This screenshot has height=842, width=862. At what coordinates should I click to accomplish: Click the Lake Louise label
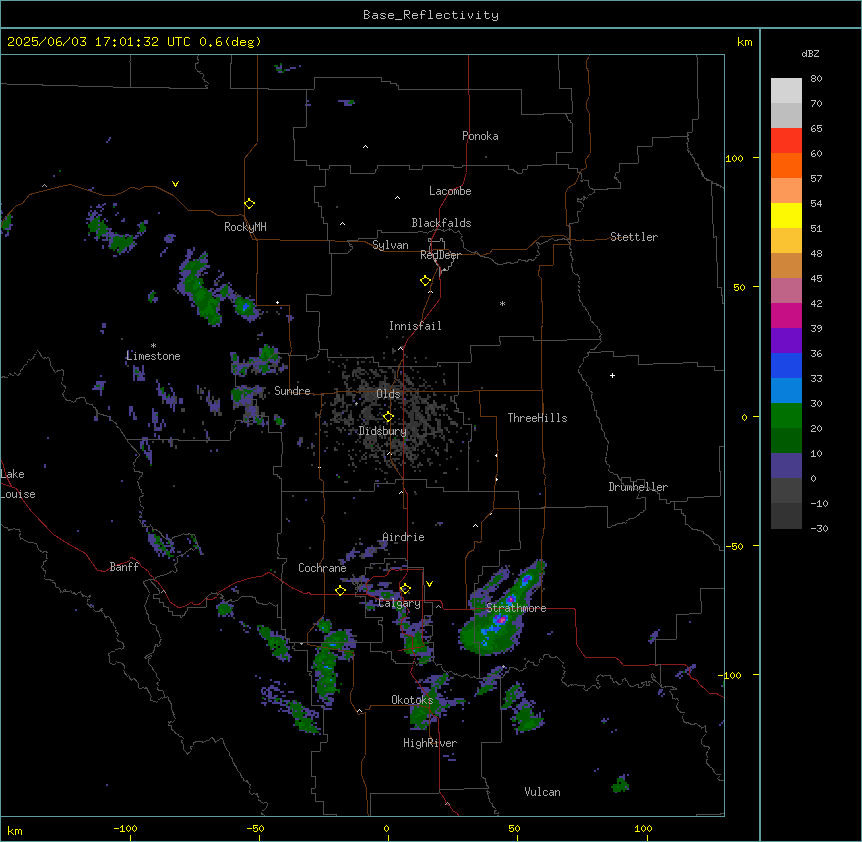point(18,484)
